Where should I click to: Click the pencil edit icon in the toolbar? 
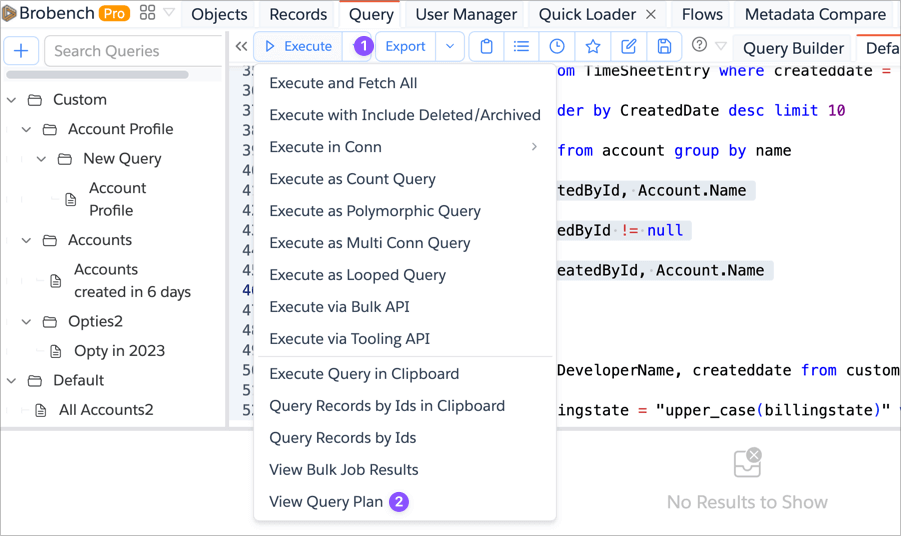pyautogui.click(x=629, y=47)
